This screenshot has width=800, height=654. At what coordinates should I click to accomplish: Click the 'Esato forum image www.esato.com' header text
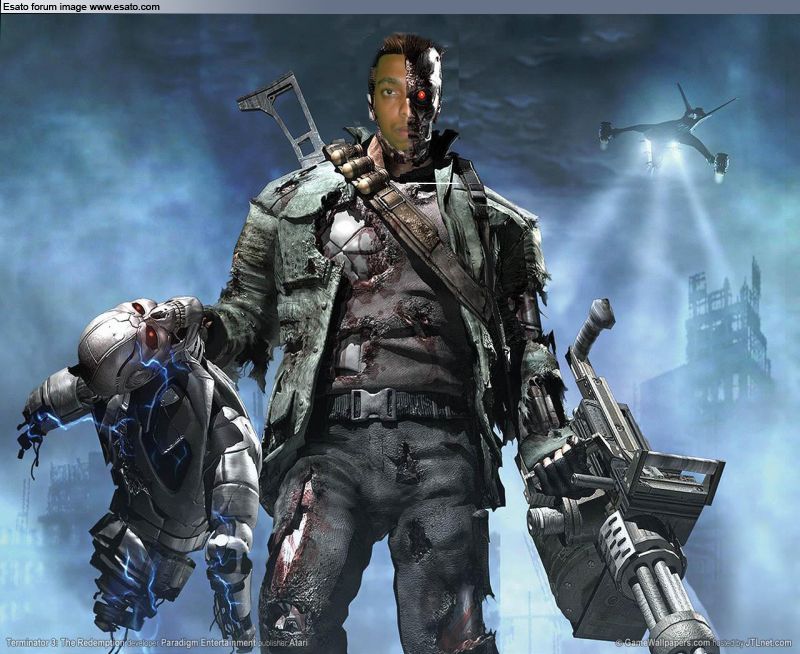(x=81, y=7)
